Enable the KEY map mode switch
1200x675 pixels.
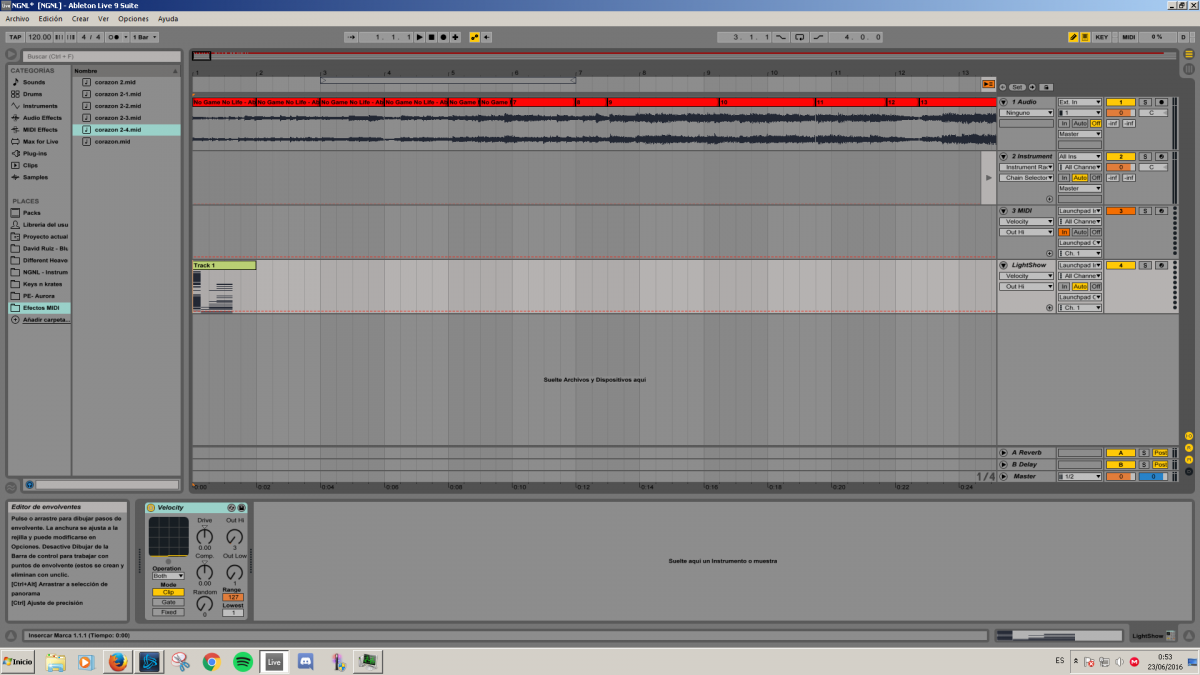tap(1101, 37)
